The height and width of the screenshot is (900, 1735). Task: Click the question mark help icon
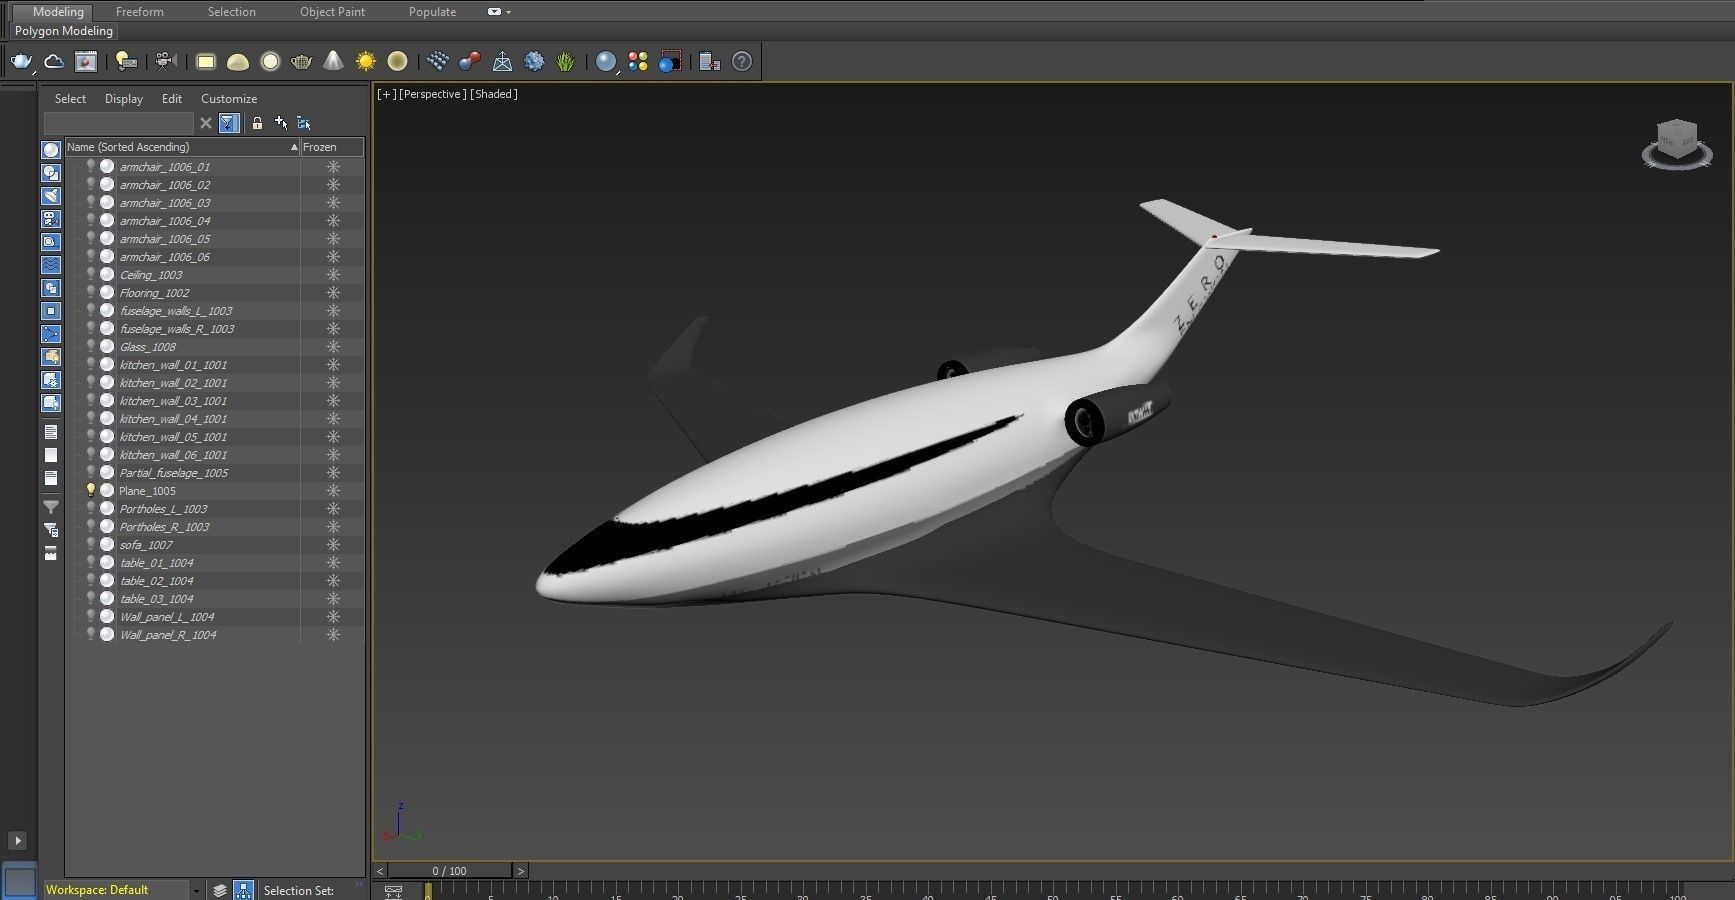point(742,62)
